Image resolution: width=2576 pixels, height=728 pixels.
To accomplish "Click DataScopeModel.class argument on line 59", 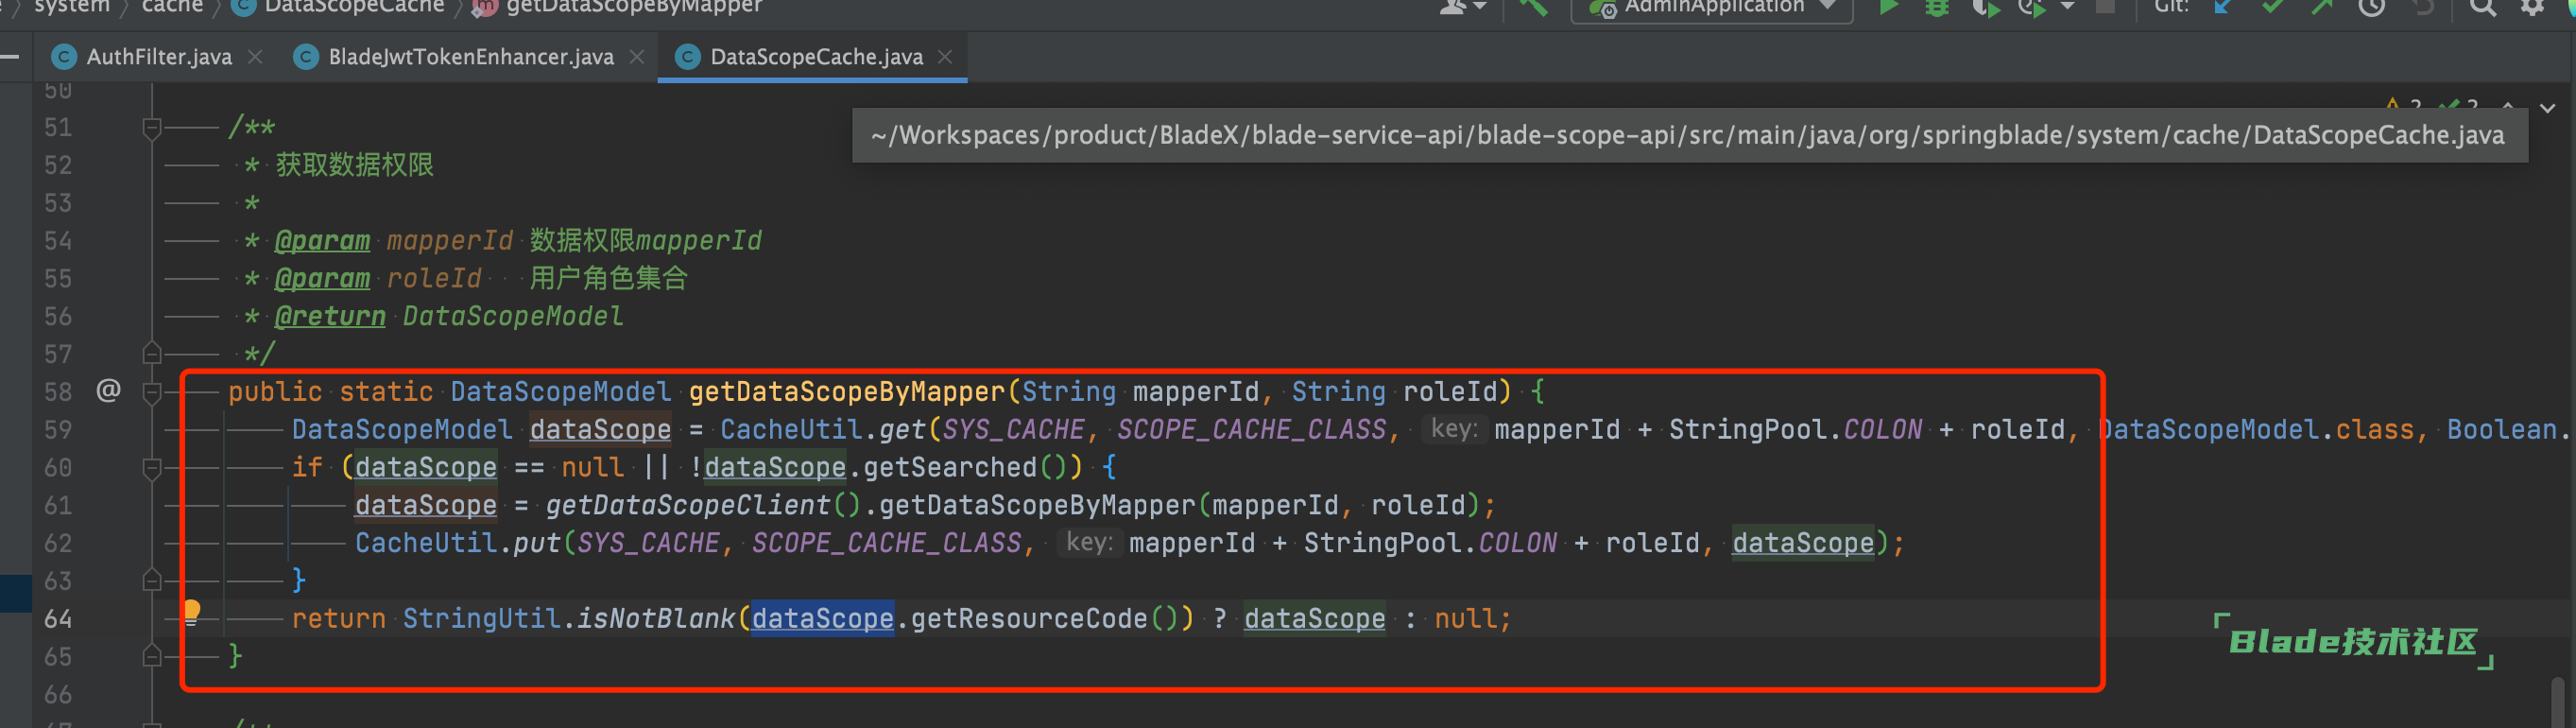I will coord(2255,429).
